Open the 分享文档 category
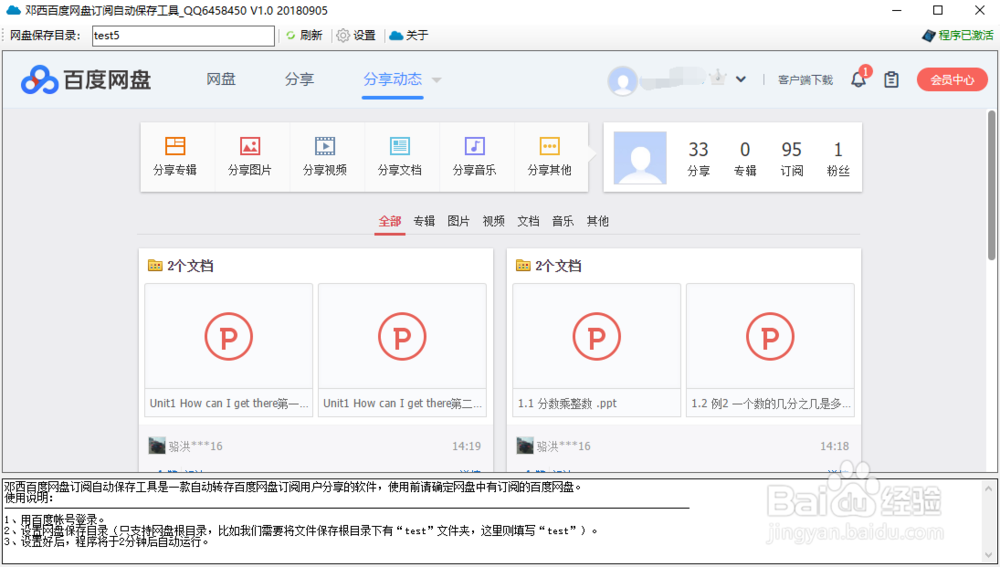This screenshot has width=1000, height=567. coord(399,157)
